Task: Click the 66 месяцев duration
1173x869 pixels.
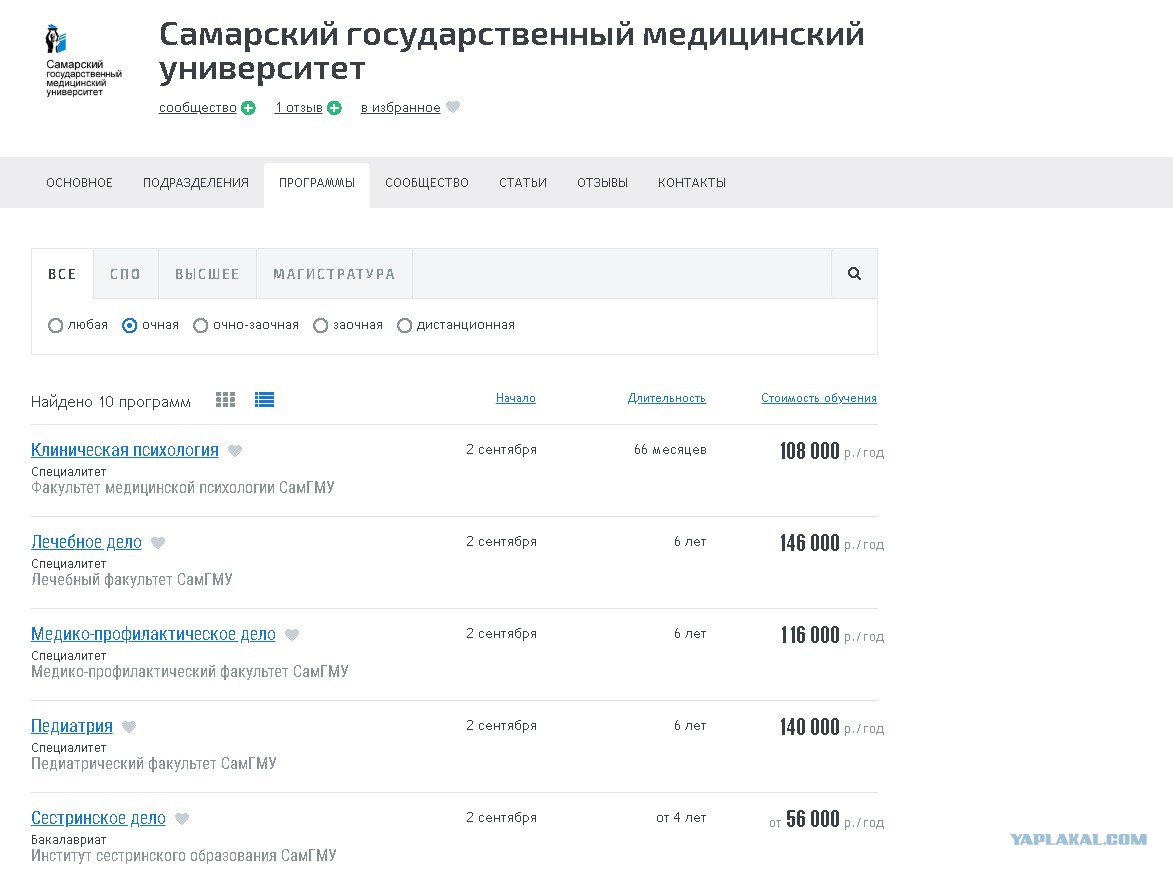Action: click(670, 449)
